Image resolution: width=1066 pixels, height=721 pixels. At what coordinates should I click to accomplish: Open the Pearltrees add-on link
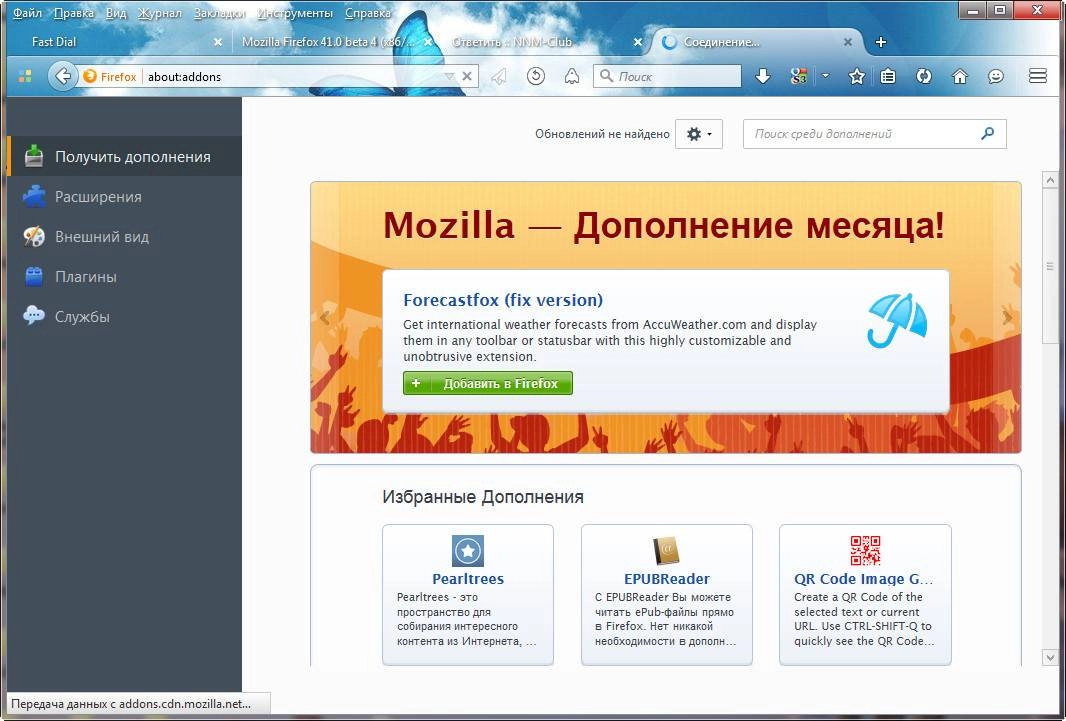(x=468, y=579)
